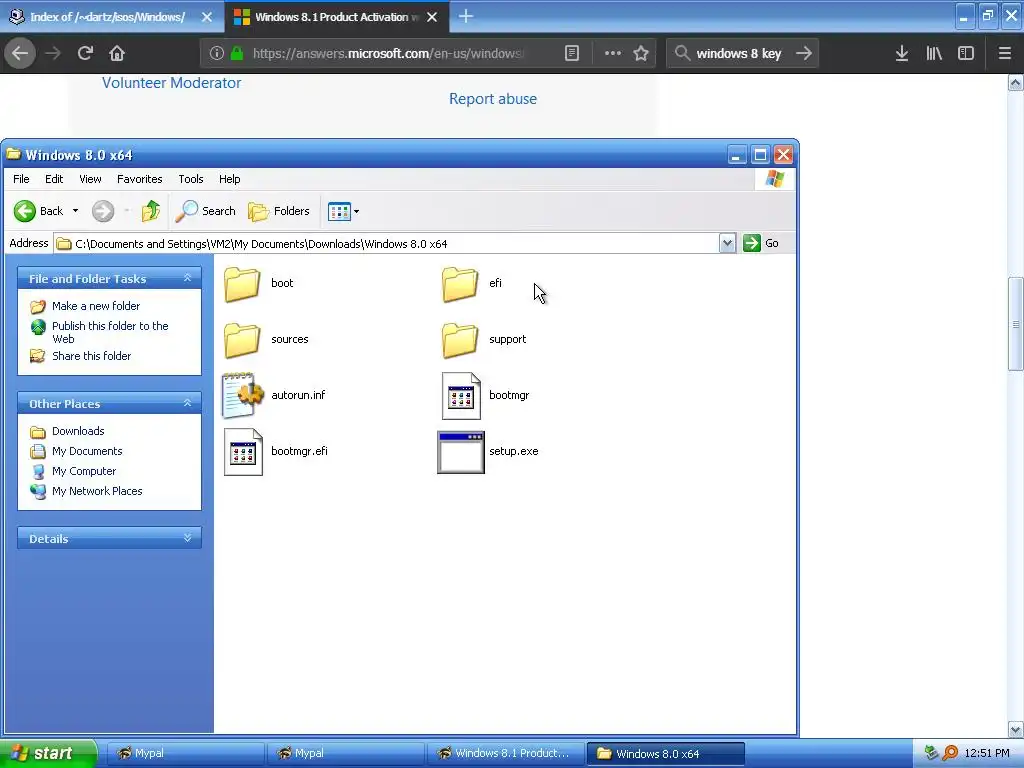The image size is (1024, 768).
Task: Click Volunteer Moderator link
Action: 172,83
